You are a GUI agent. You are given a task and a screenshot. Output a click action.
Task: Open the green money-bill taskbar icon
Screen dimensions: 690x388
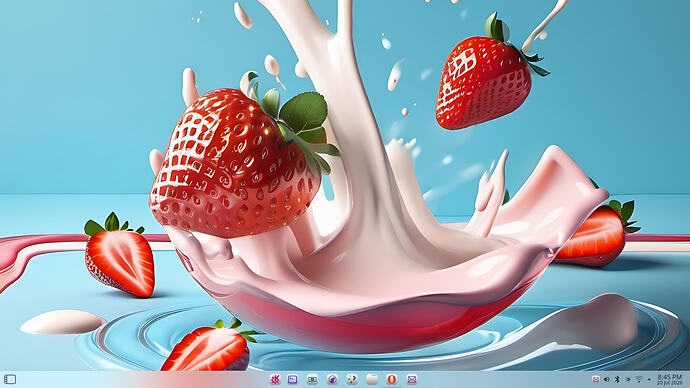pyautogui.click(x=312, y=379)
